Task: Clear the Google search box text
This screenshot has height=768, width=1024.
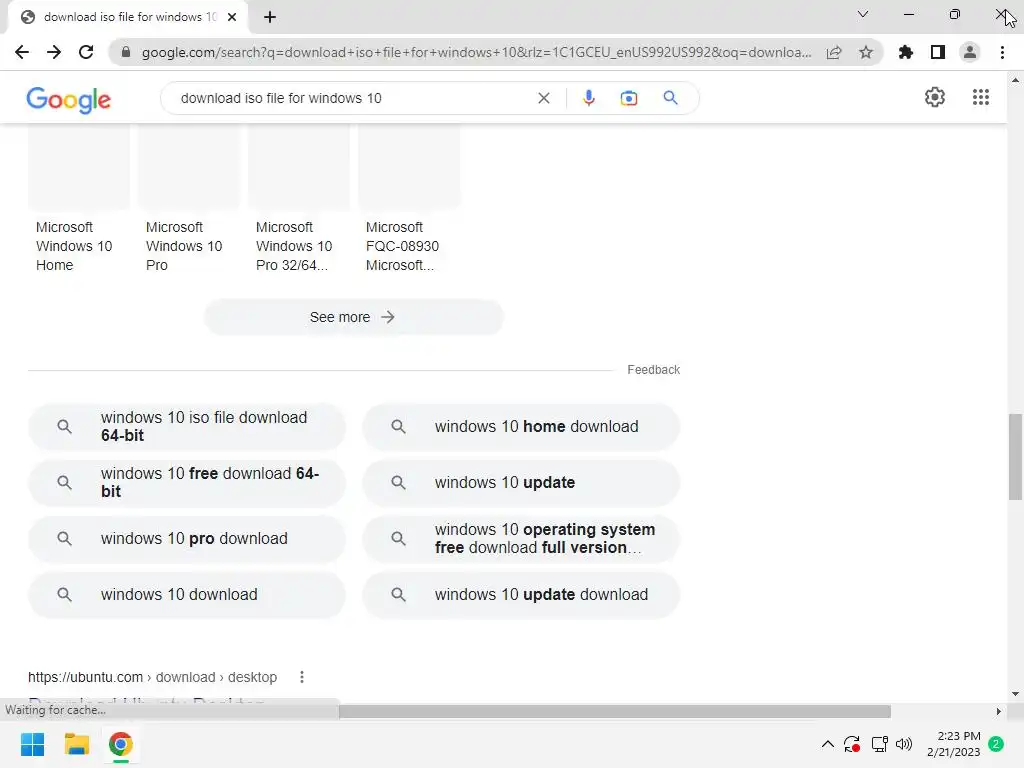Action: (543, 98)
